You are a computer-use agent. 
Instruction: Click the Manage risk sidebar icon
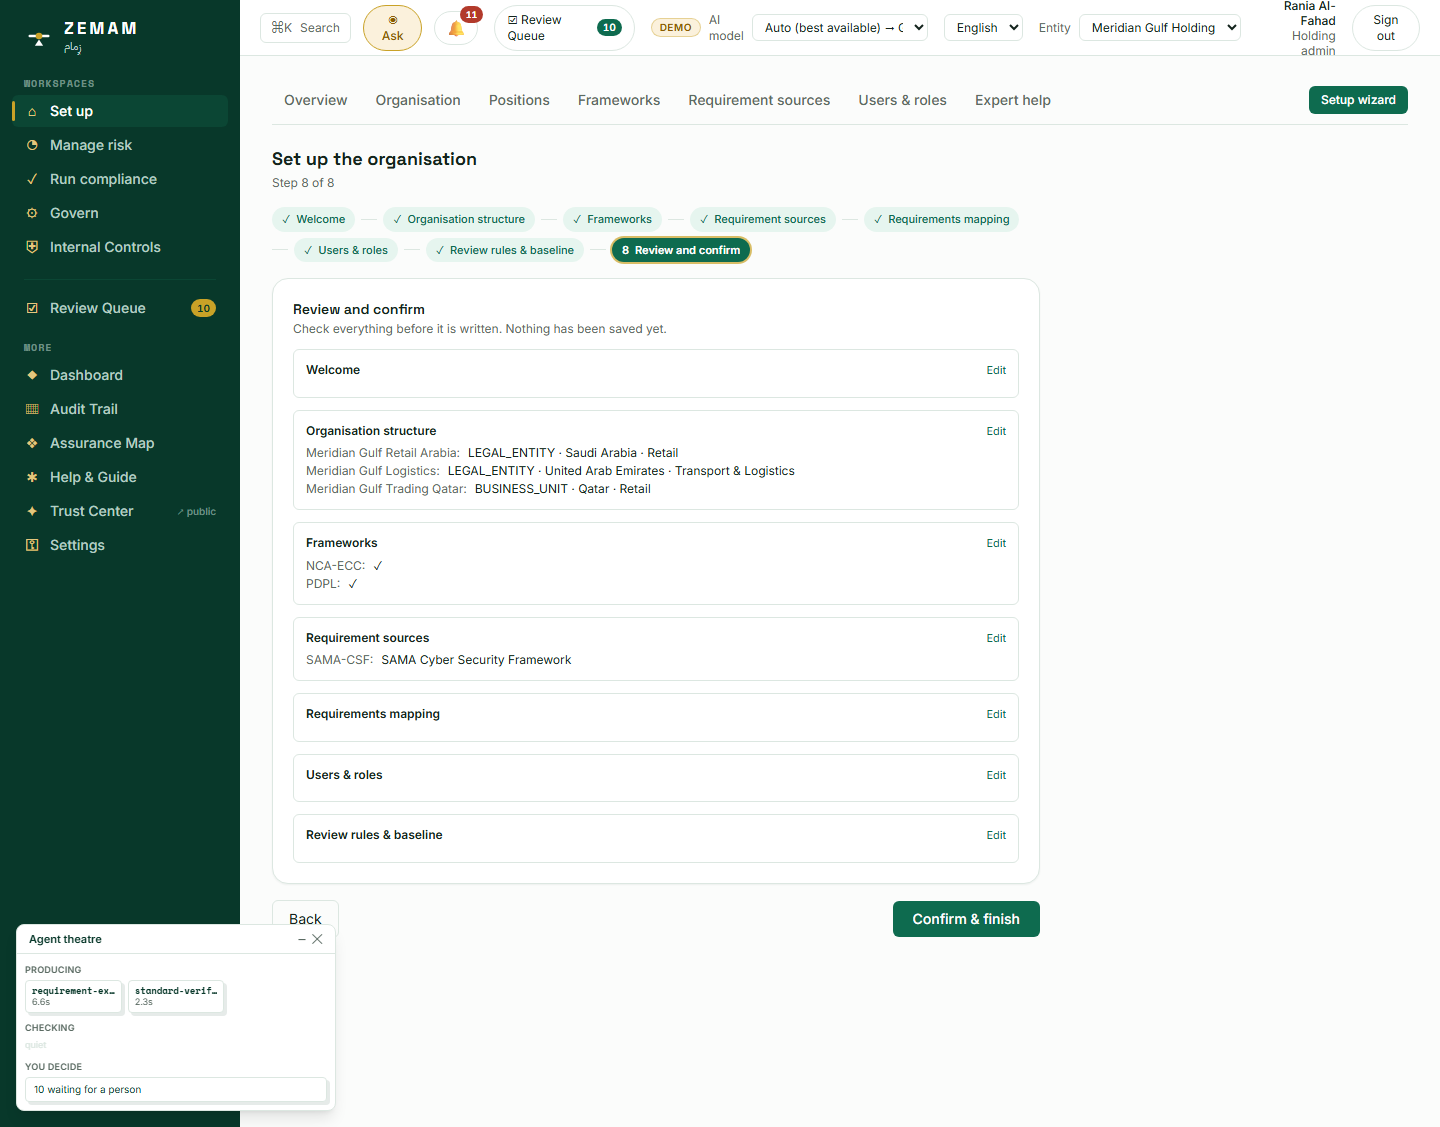32,145
